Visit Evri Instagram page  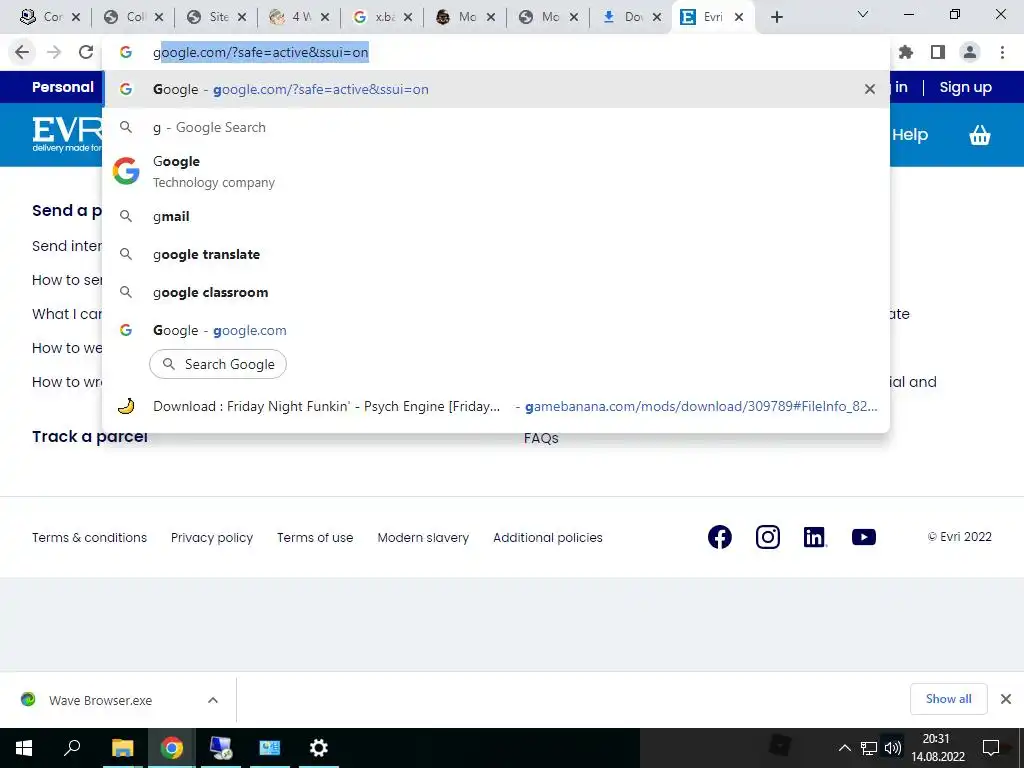[x=768, y=537]
